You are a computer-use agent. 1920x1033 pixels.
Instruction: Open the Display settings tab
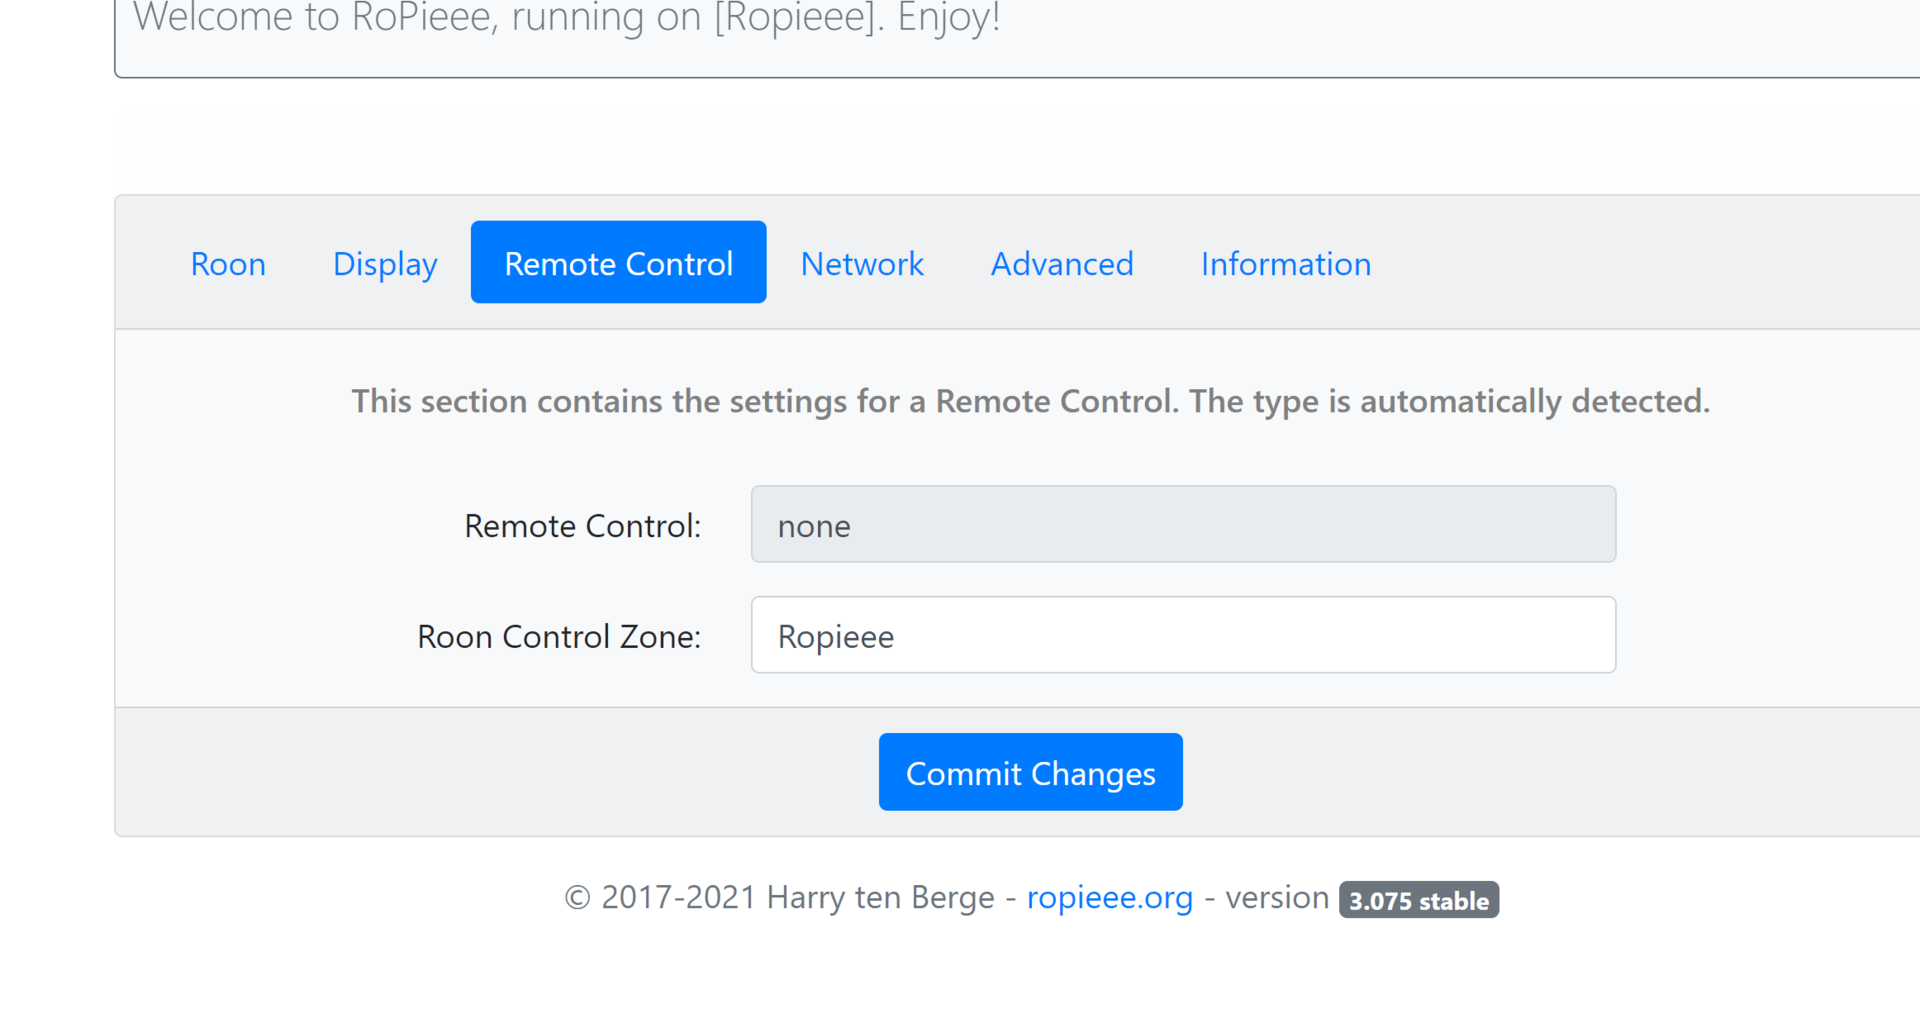[x=385, y=264]
